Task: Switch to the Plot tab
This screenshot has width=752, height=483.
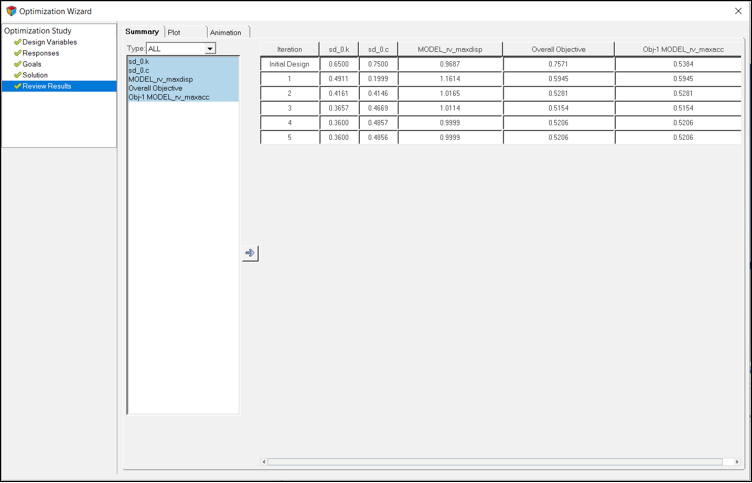Action: (x=175, y=33)
